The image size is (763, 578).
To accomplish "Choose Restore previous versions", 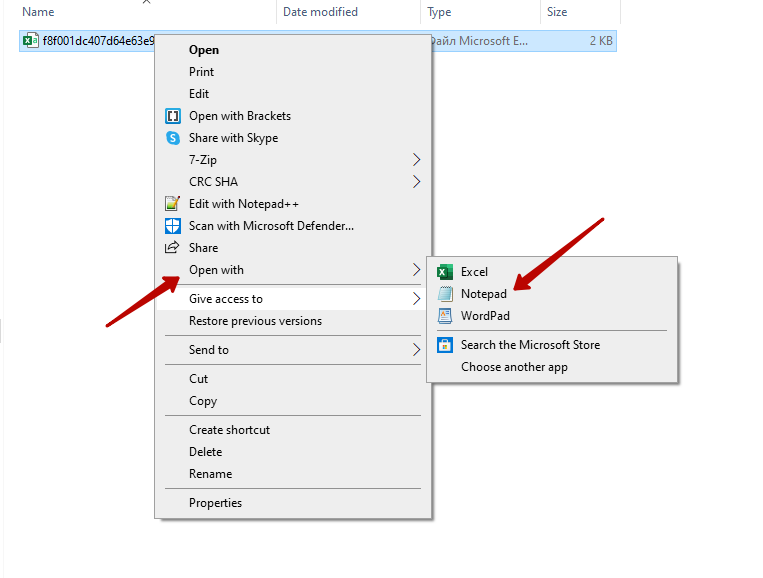I will 293,321.
